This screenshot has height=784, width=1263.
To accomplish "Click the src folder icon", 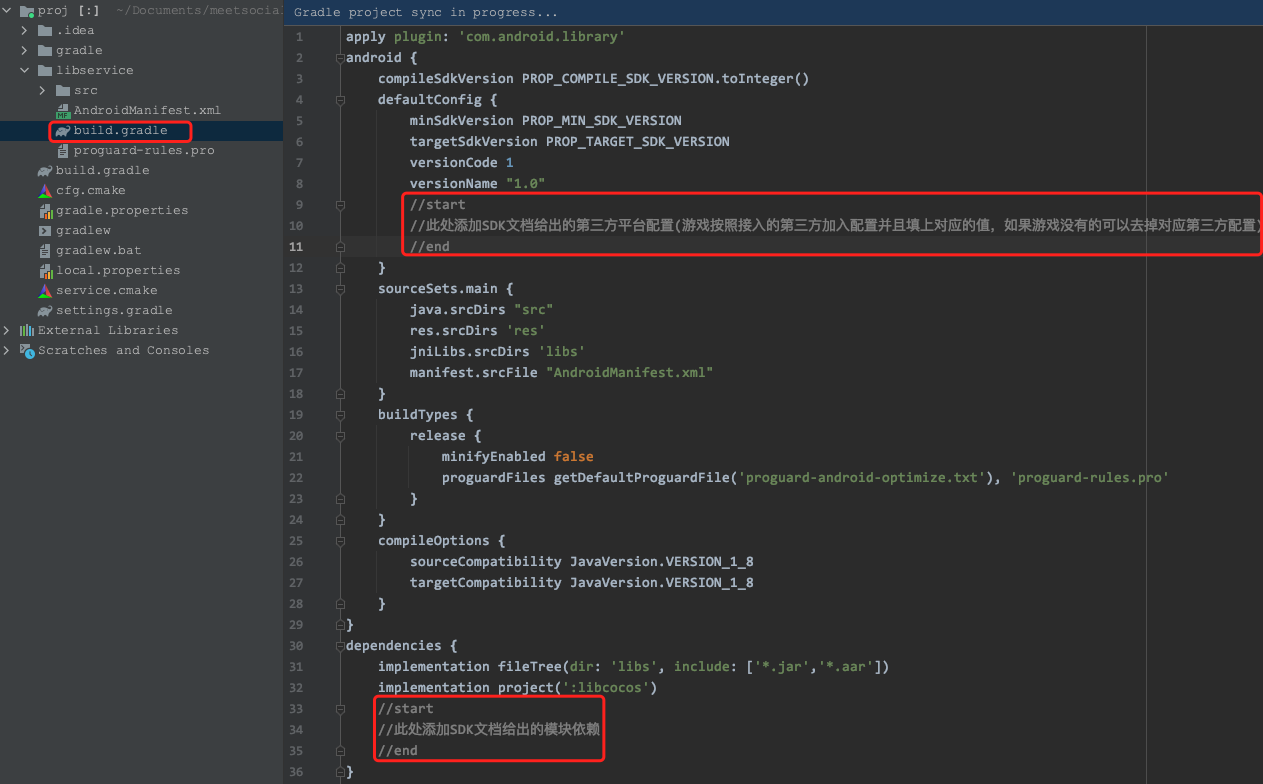I will [63, 90].
